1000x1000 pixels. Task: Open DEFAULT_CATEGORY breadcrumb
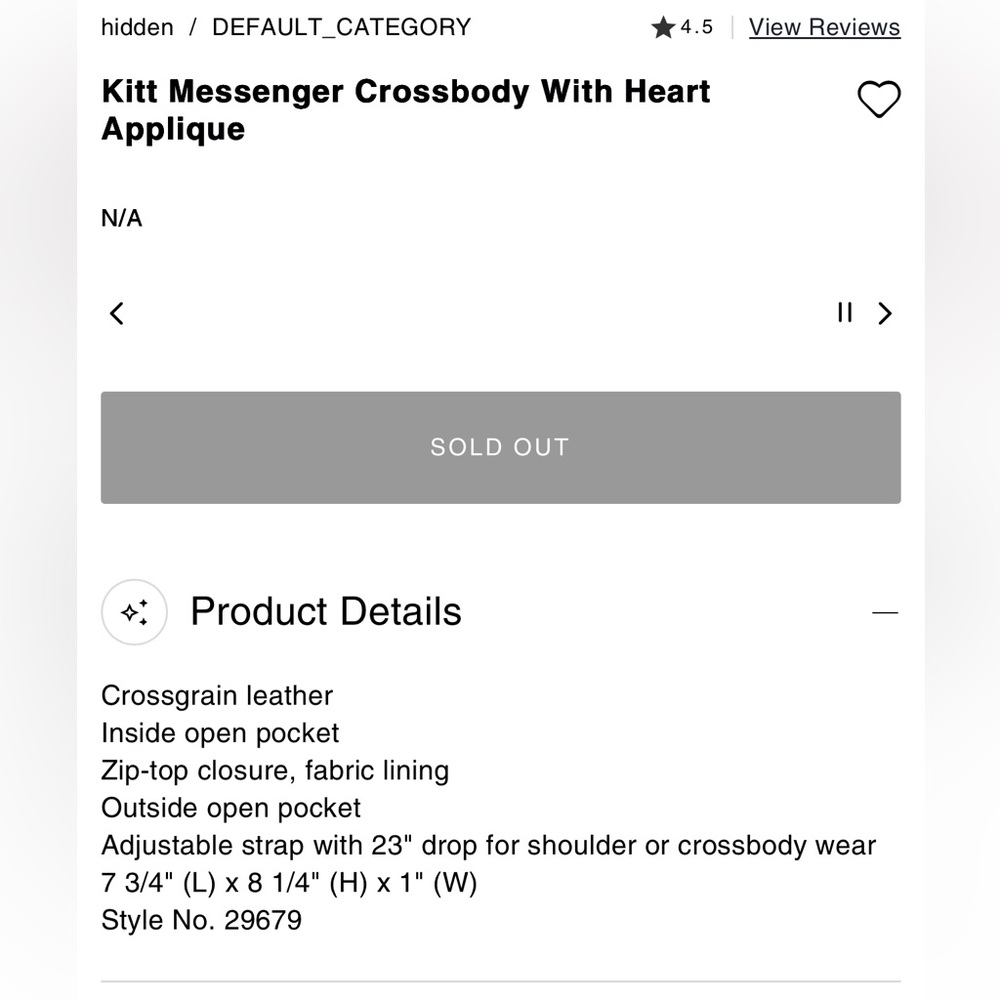(x=341, y=28)
